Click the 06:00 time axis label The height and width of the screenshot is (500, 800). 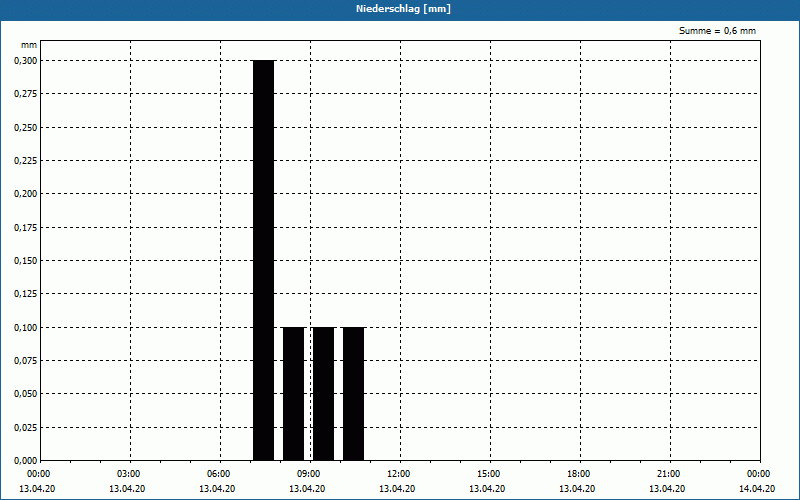click(219, 474)
